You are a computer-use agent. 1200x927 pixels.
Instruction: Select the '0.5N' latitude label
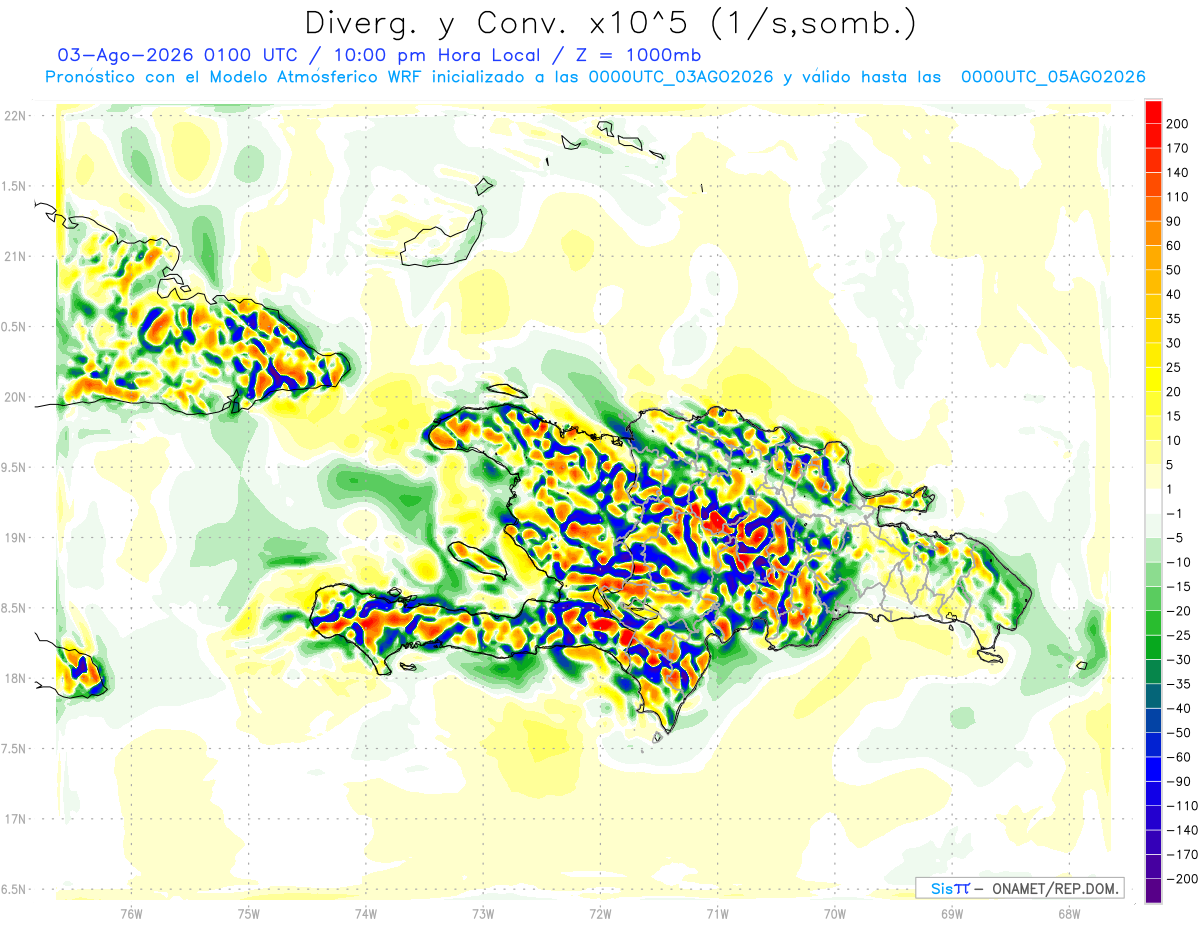coord(15,327)
